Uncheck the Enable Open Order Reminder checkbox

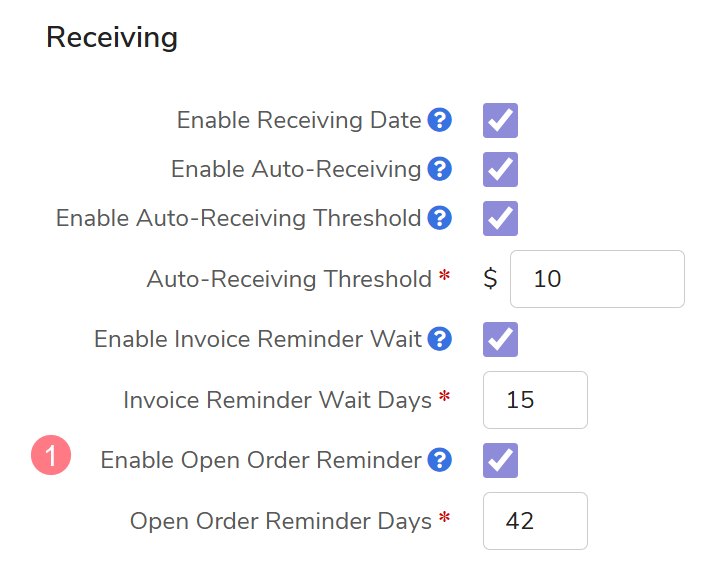tap(500, 460)
